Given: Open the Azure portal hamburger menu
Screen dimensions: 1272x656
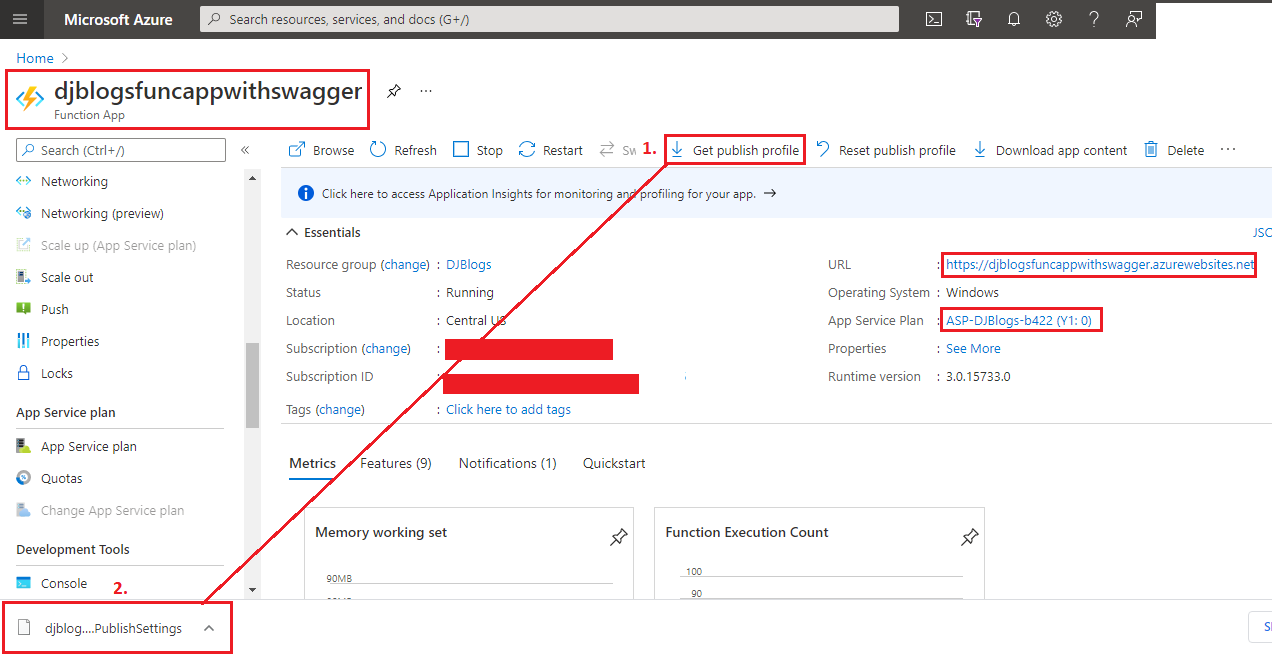Looking at the screenshot, I should [21, 19].
